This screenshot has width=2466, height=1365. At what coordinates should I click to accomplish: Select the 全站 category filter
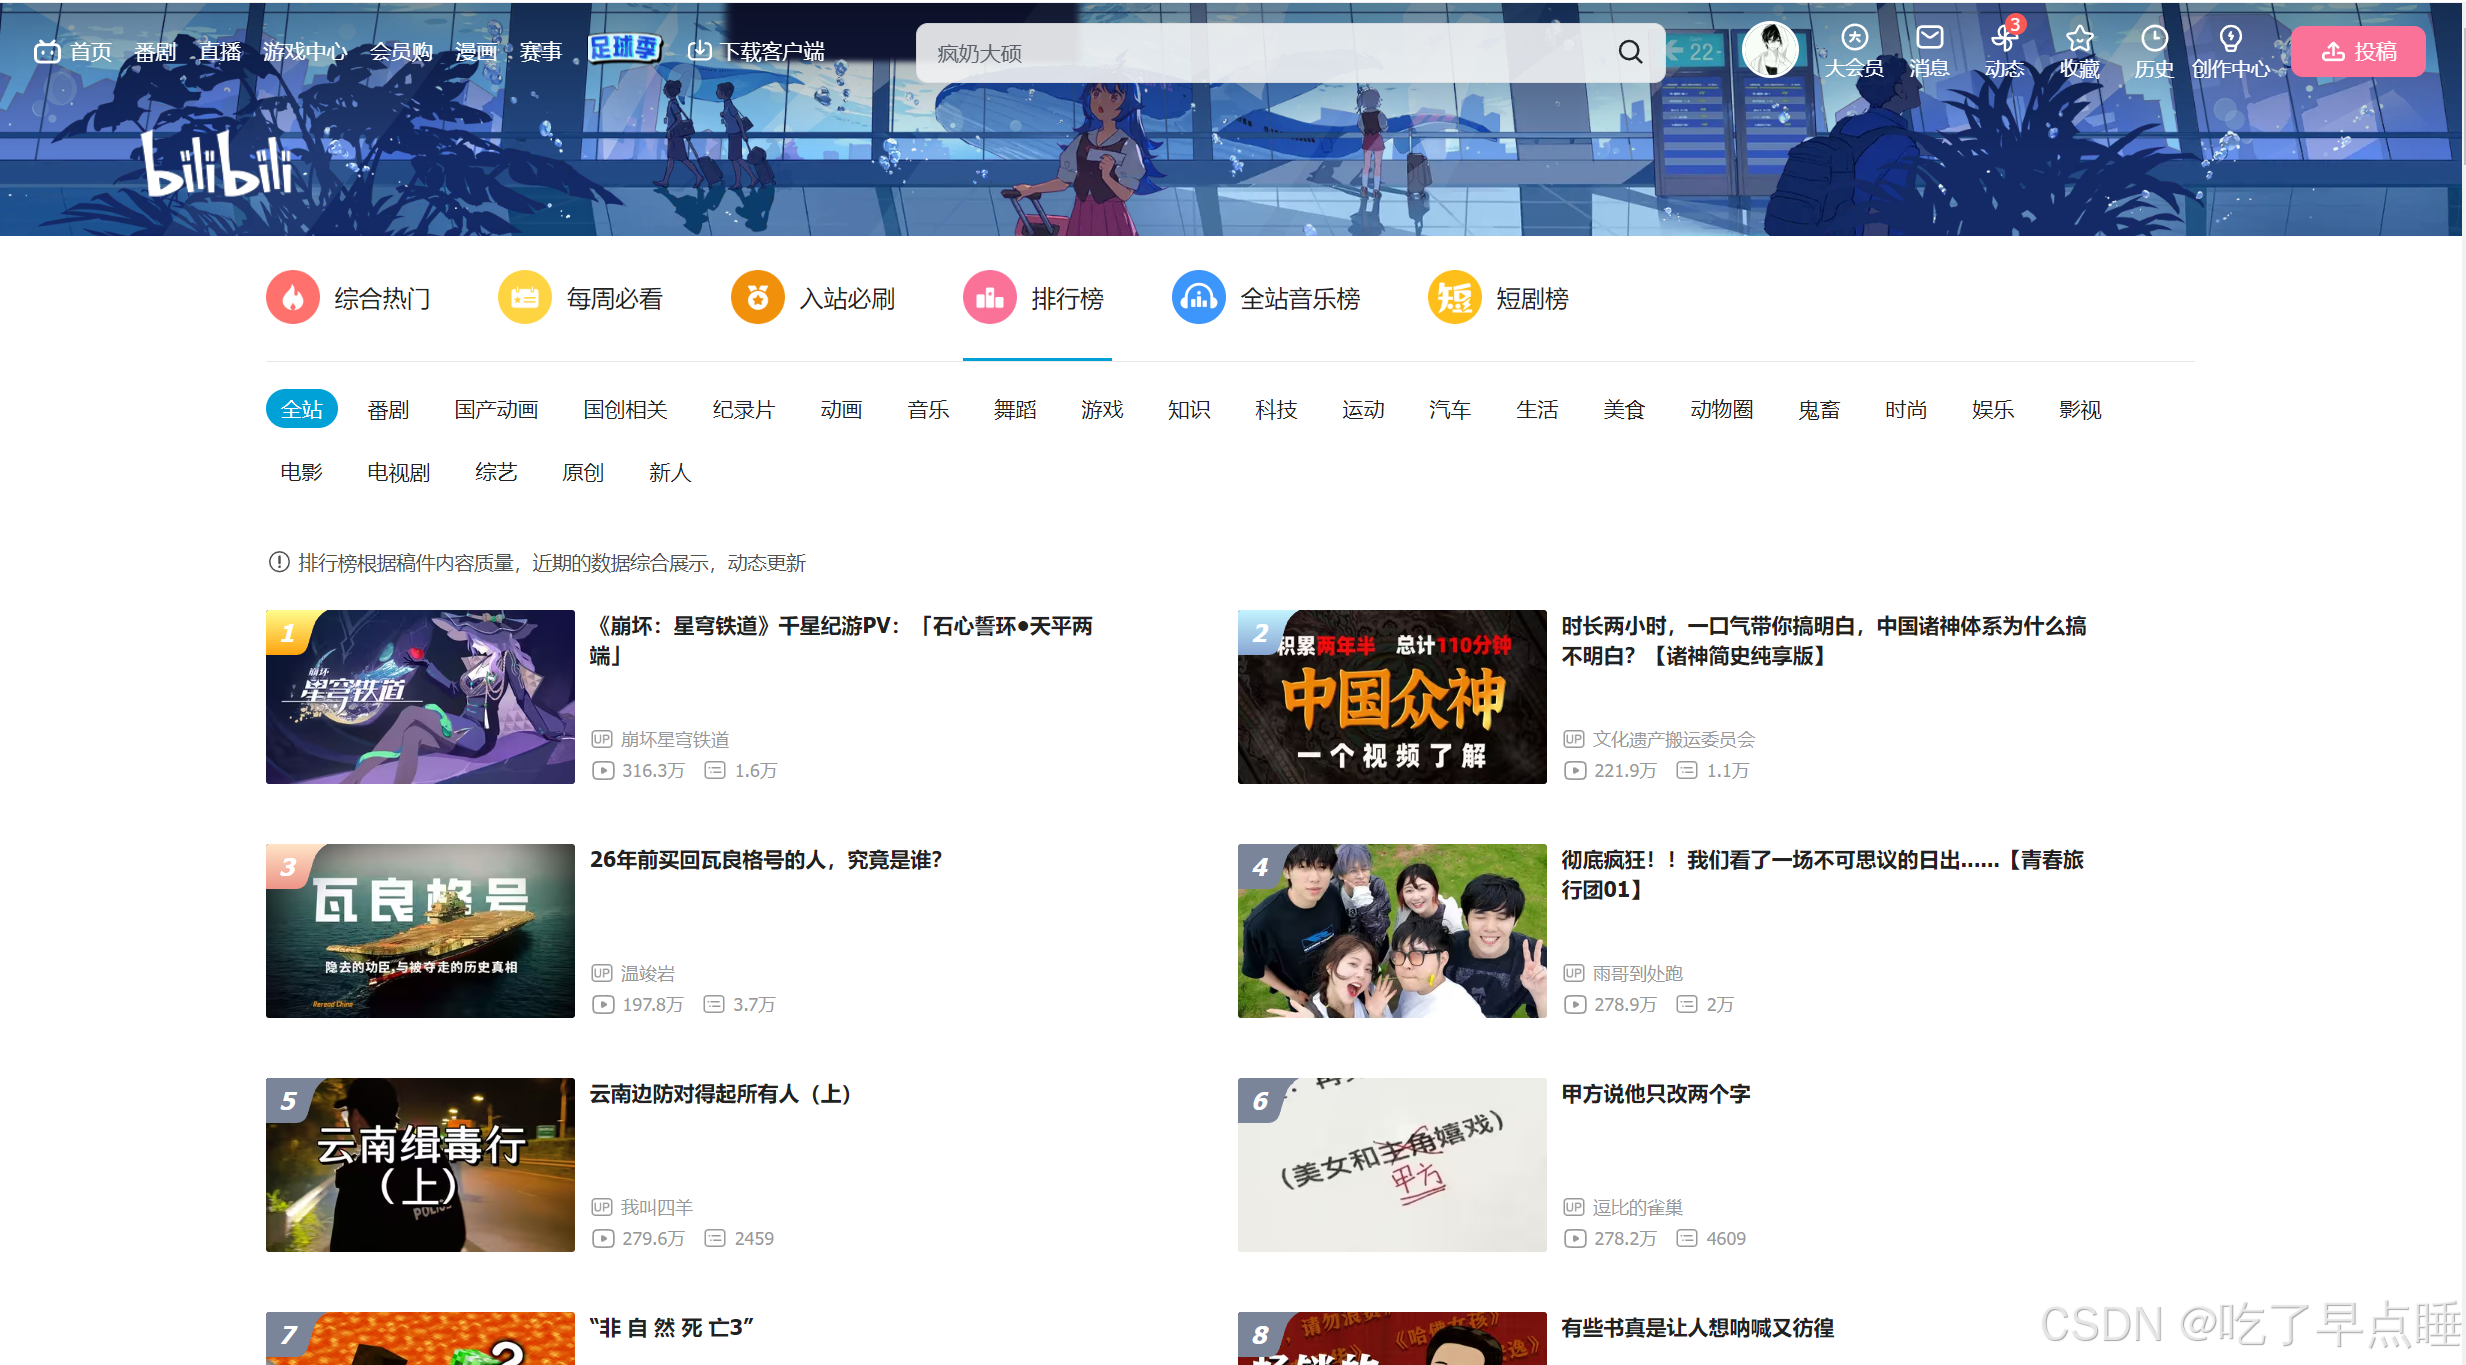click(x=302, y=409)
